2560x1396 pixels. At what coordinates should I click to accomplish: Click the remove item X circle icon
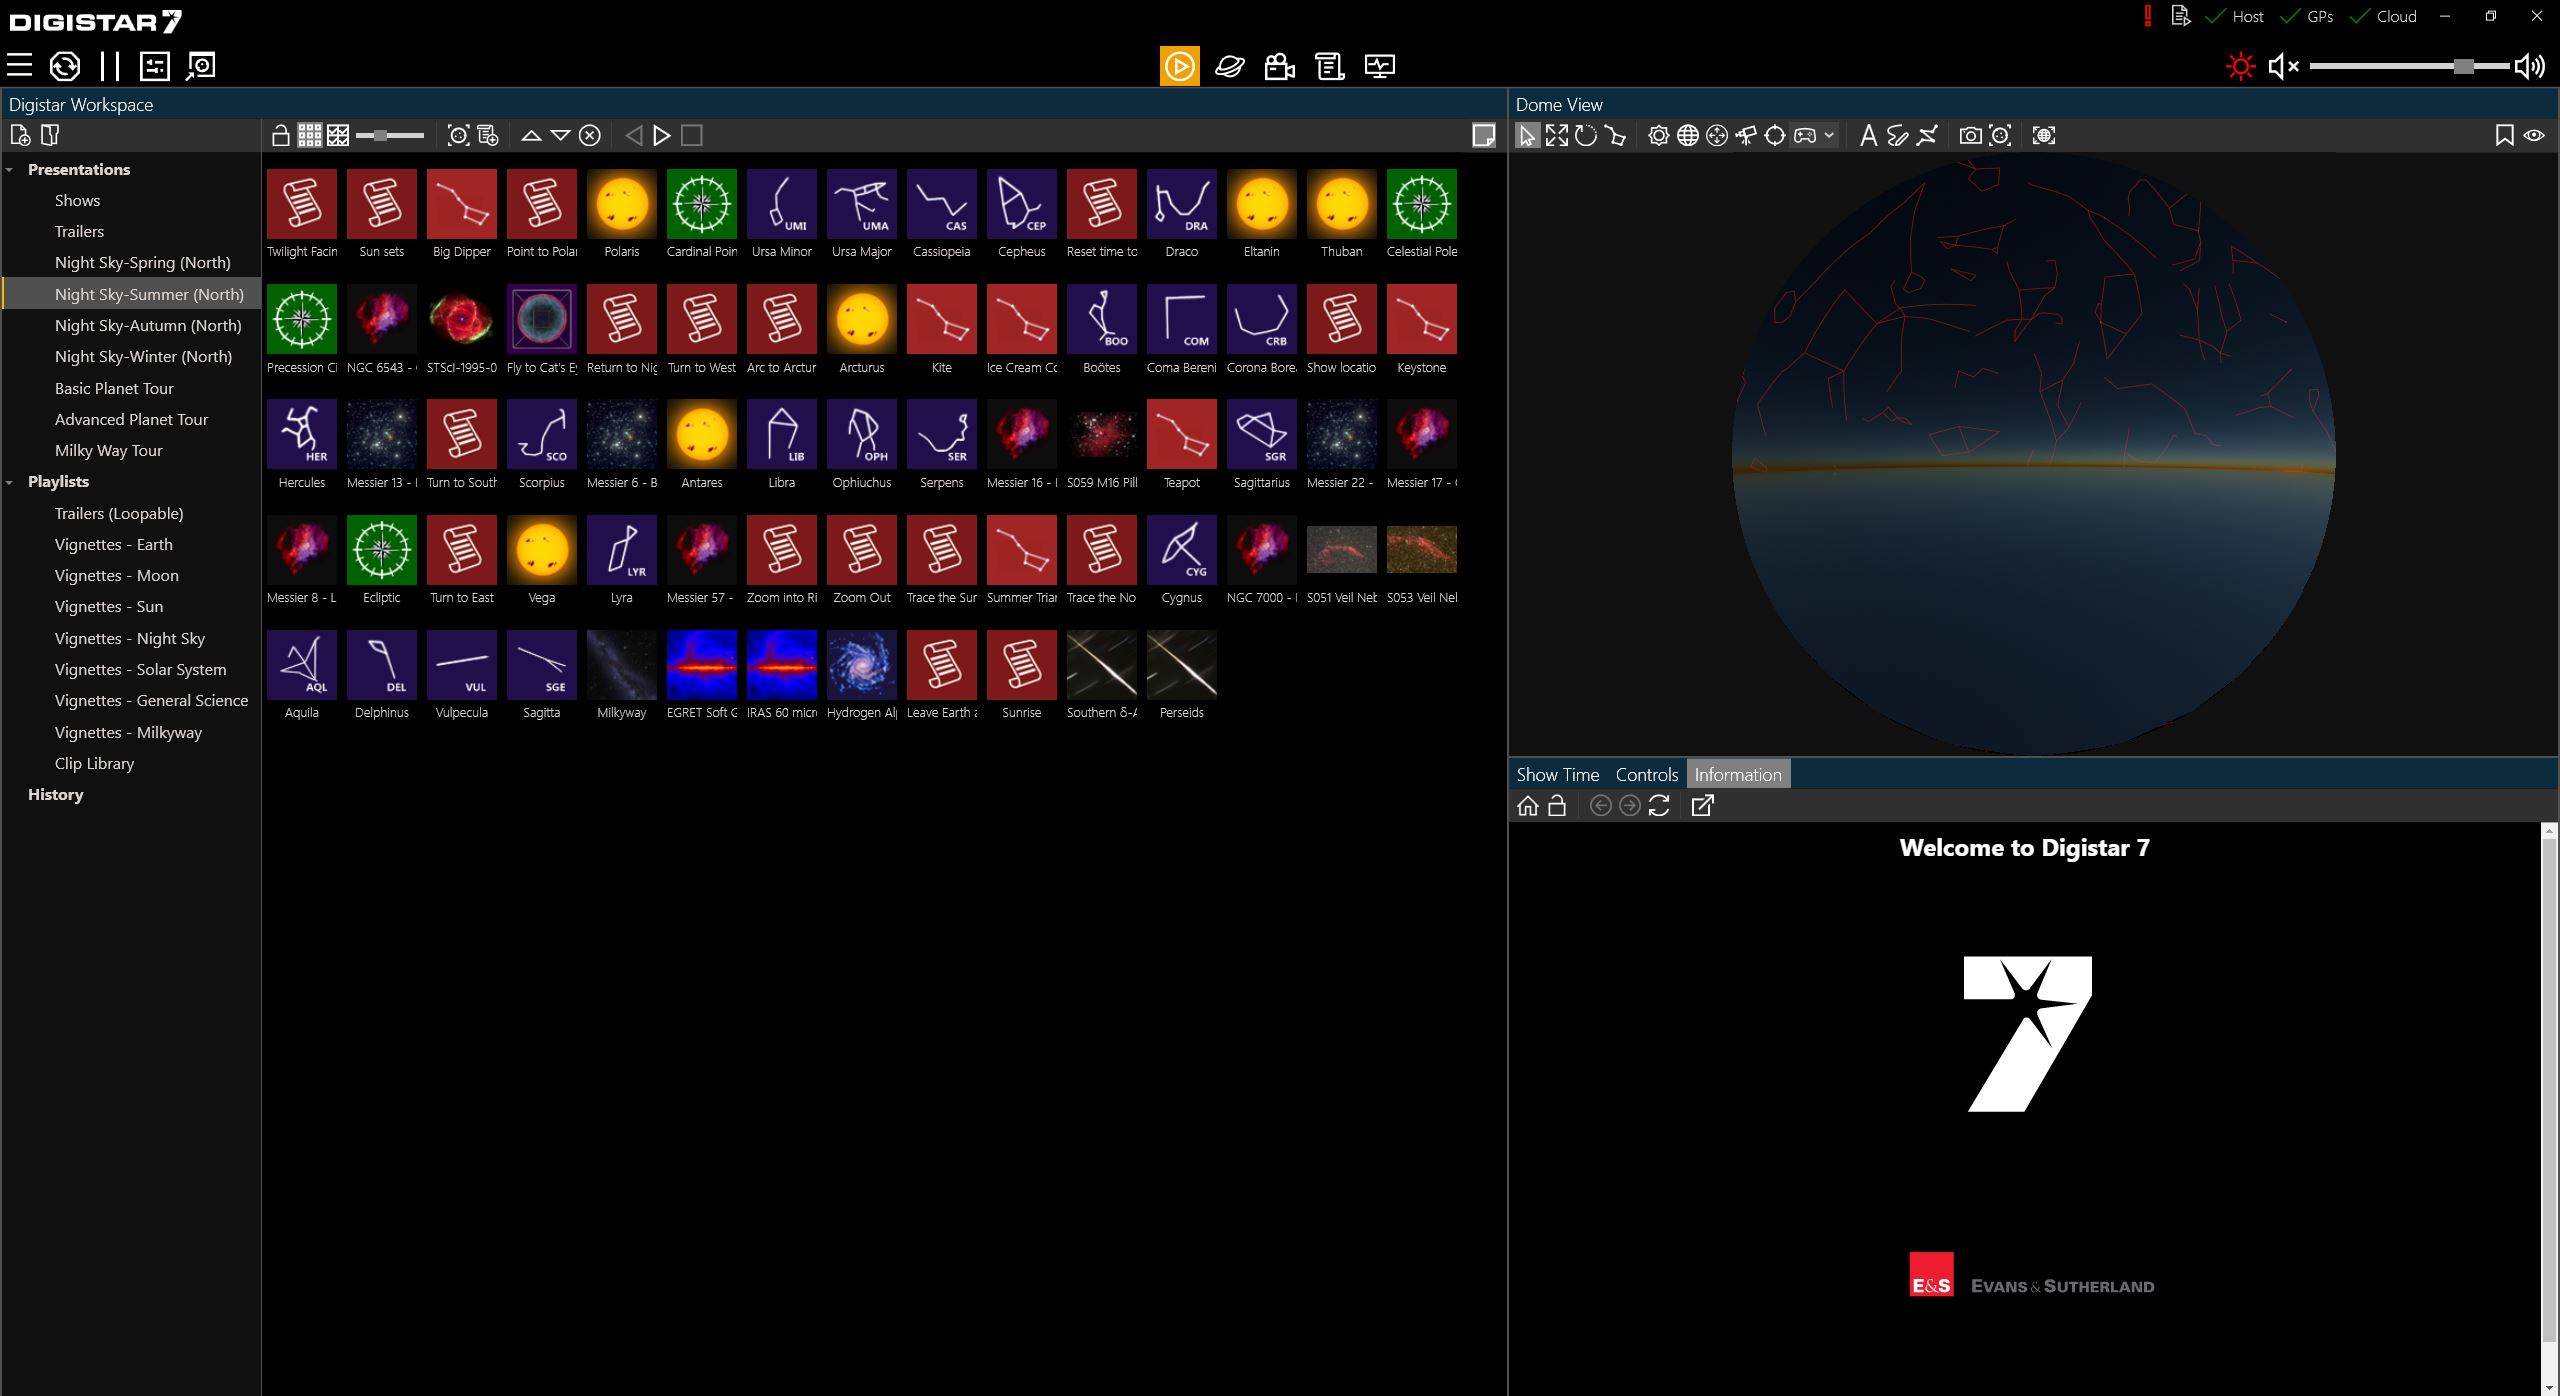click(x=590, y=135)
